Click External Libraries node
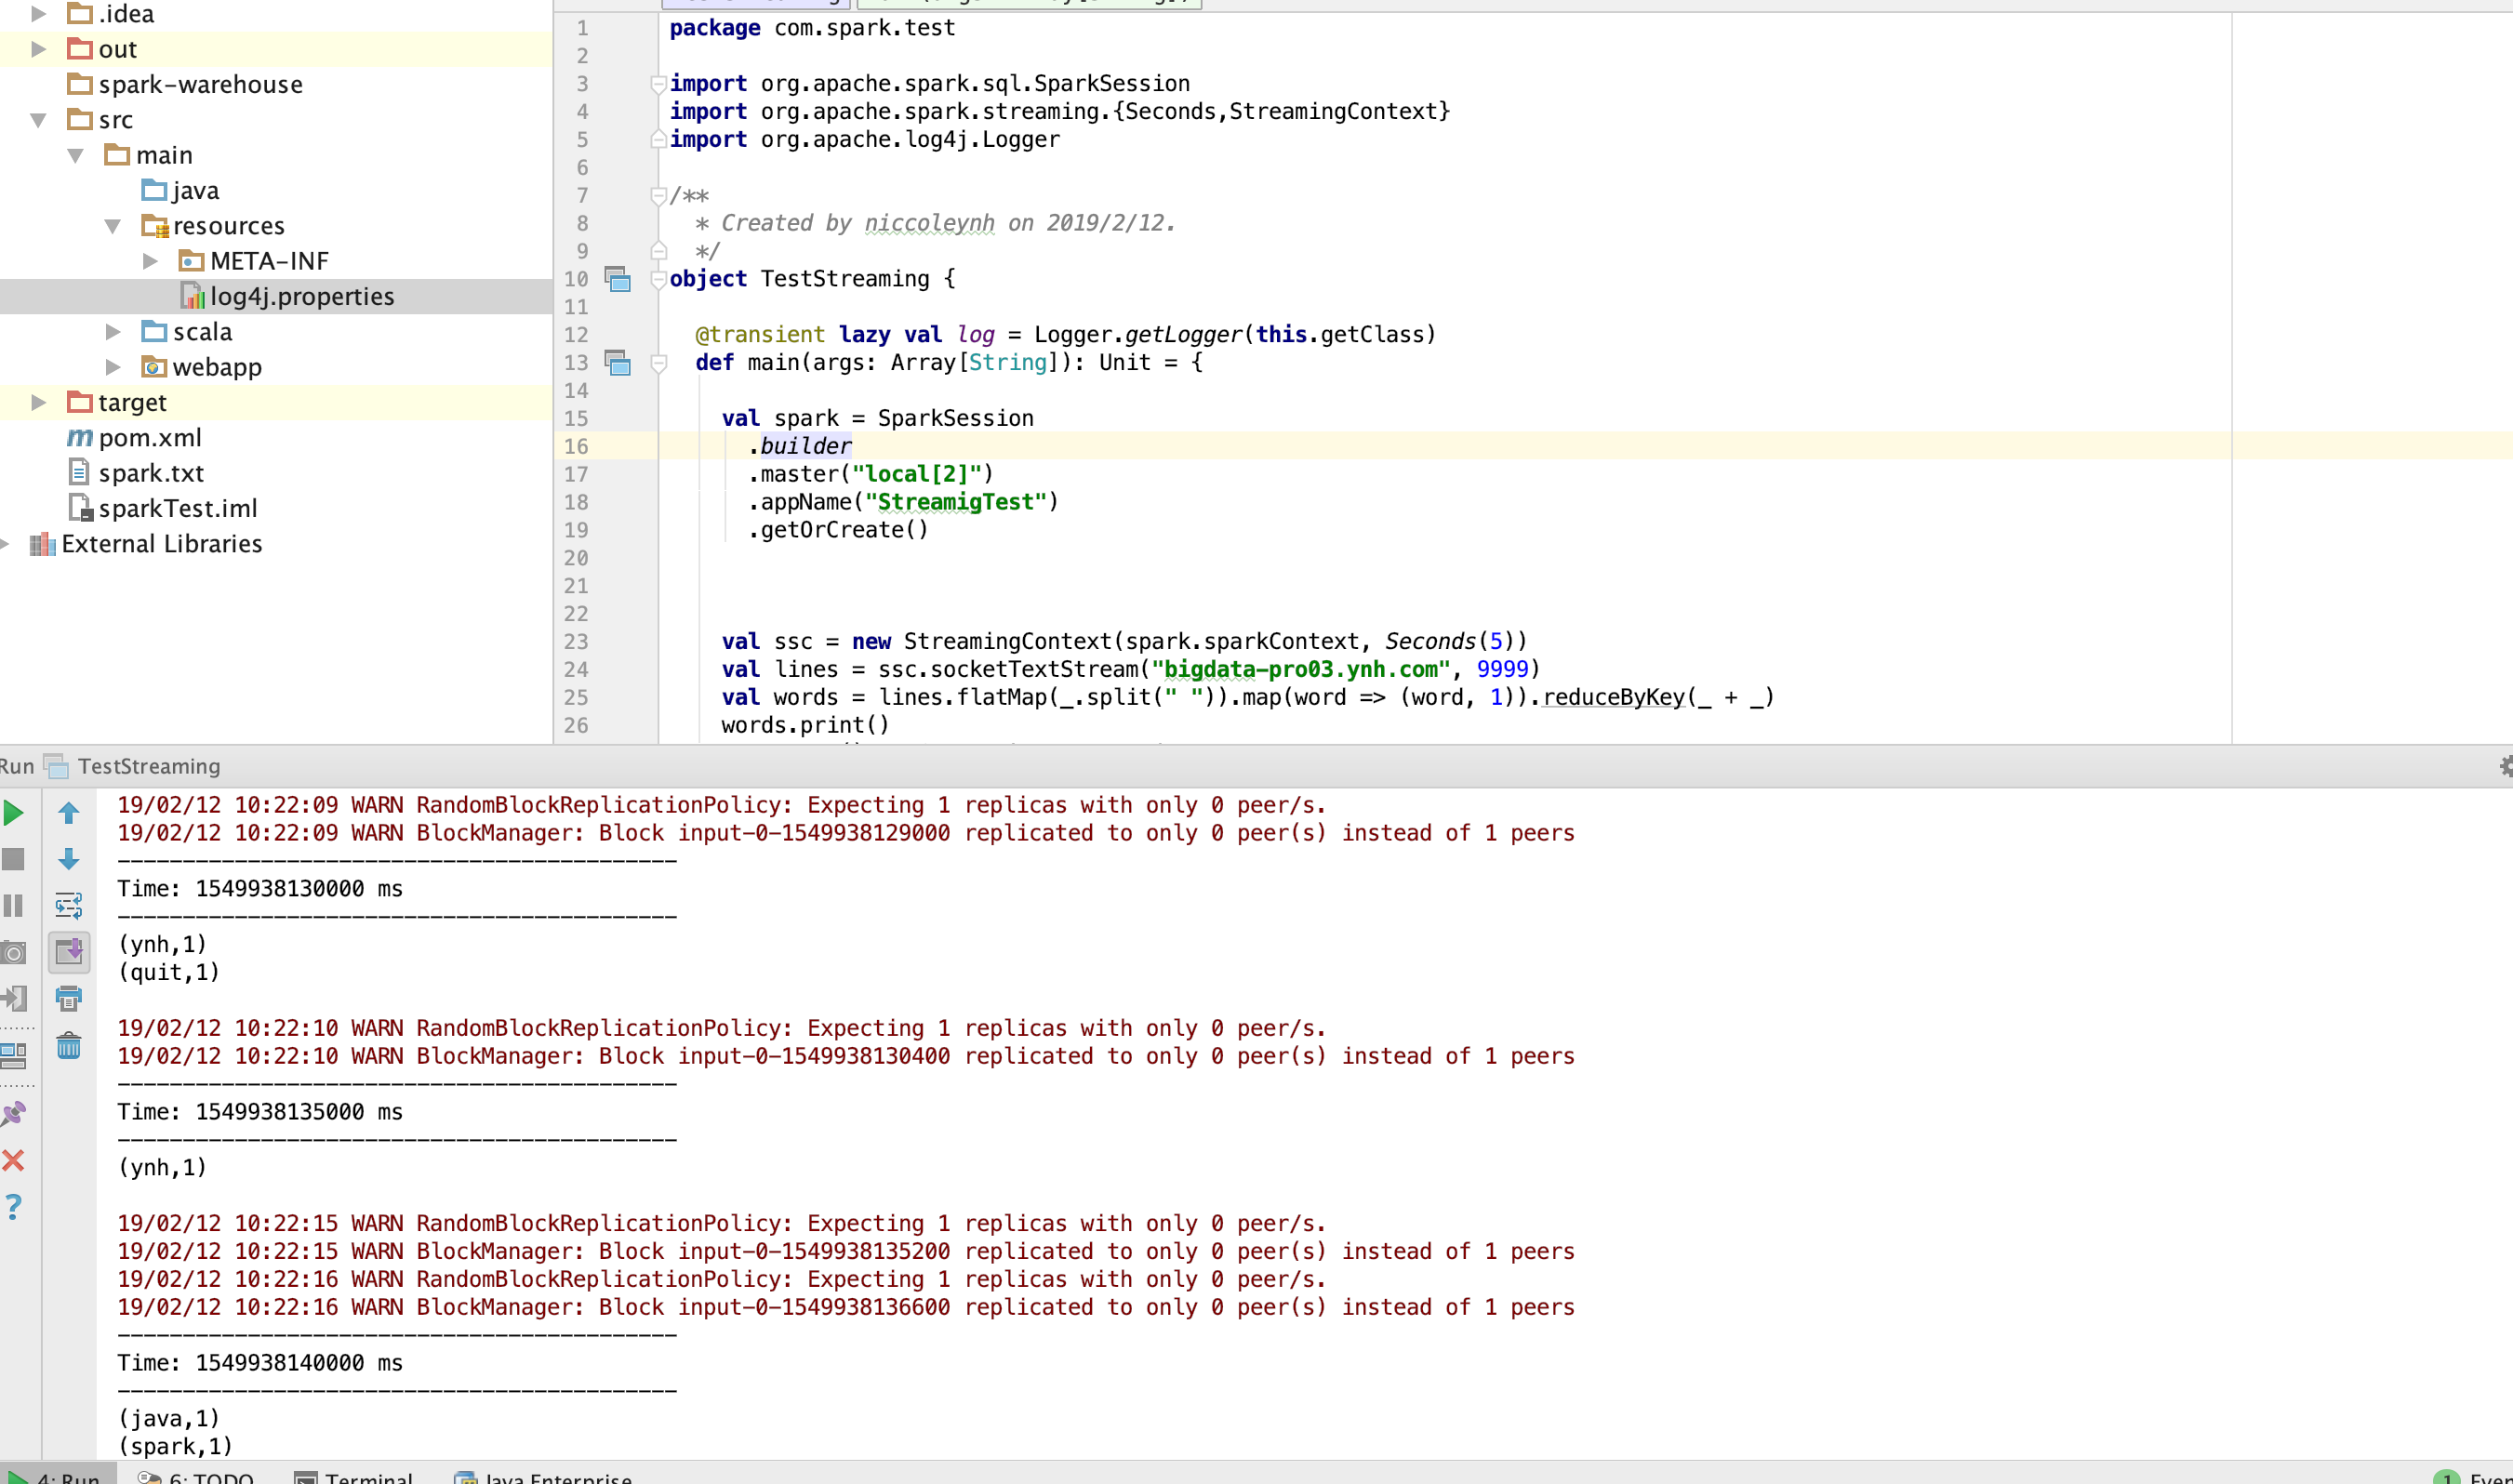This screenshot has width=2513, height=1484. coord(146,544)
